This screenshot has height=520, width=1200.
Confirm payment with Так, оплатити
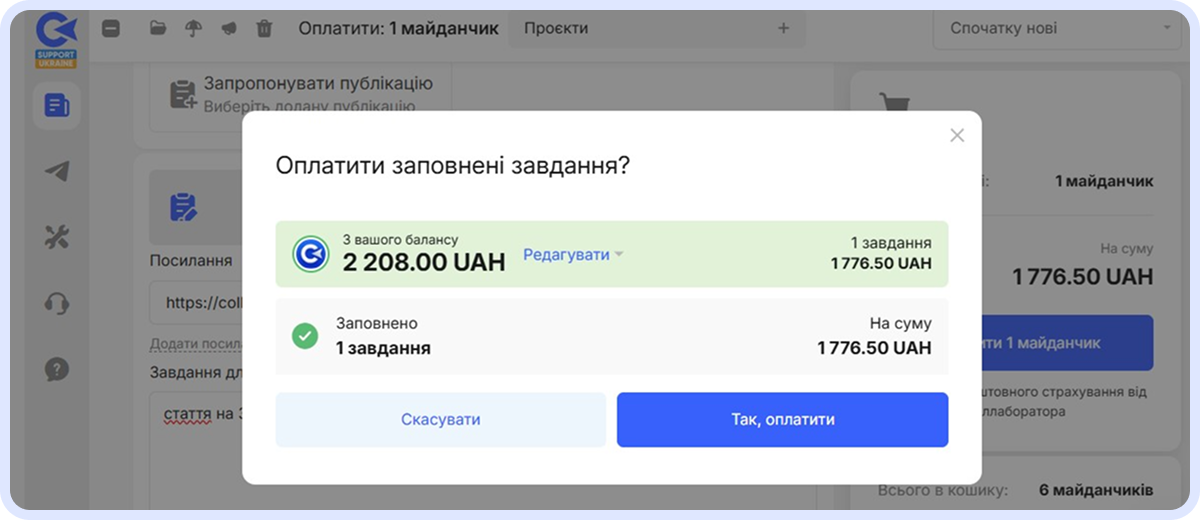coord(782,419)
